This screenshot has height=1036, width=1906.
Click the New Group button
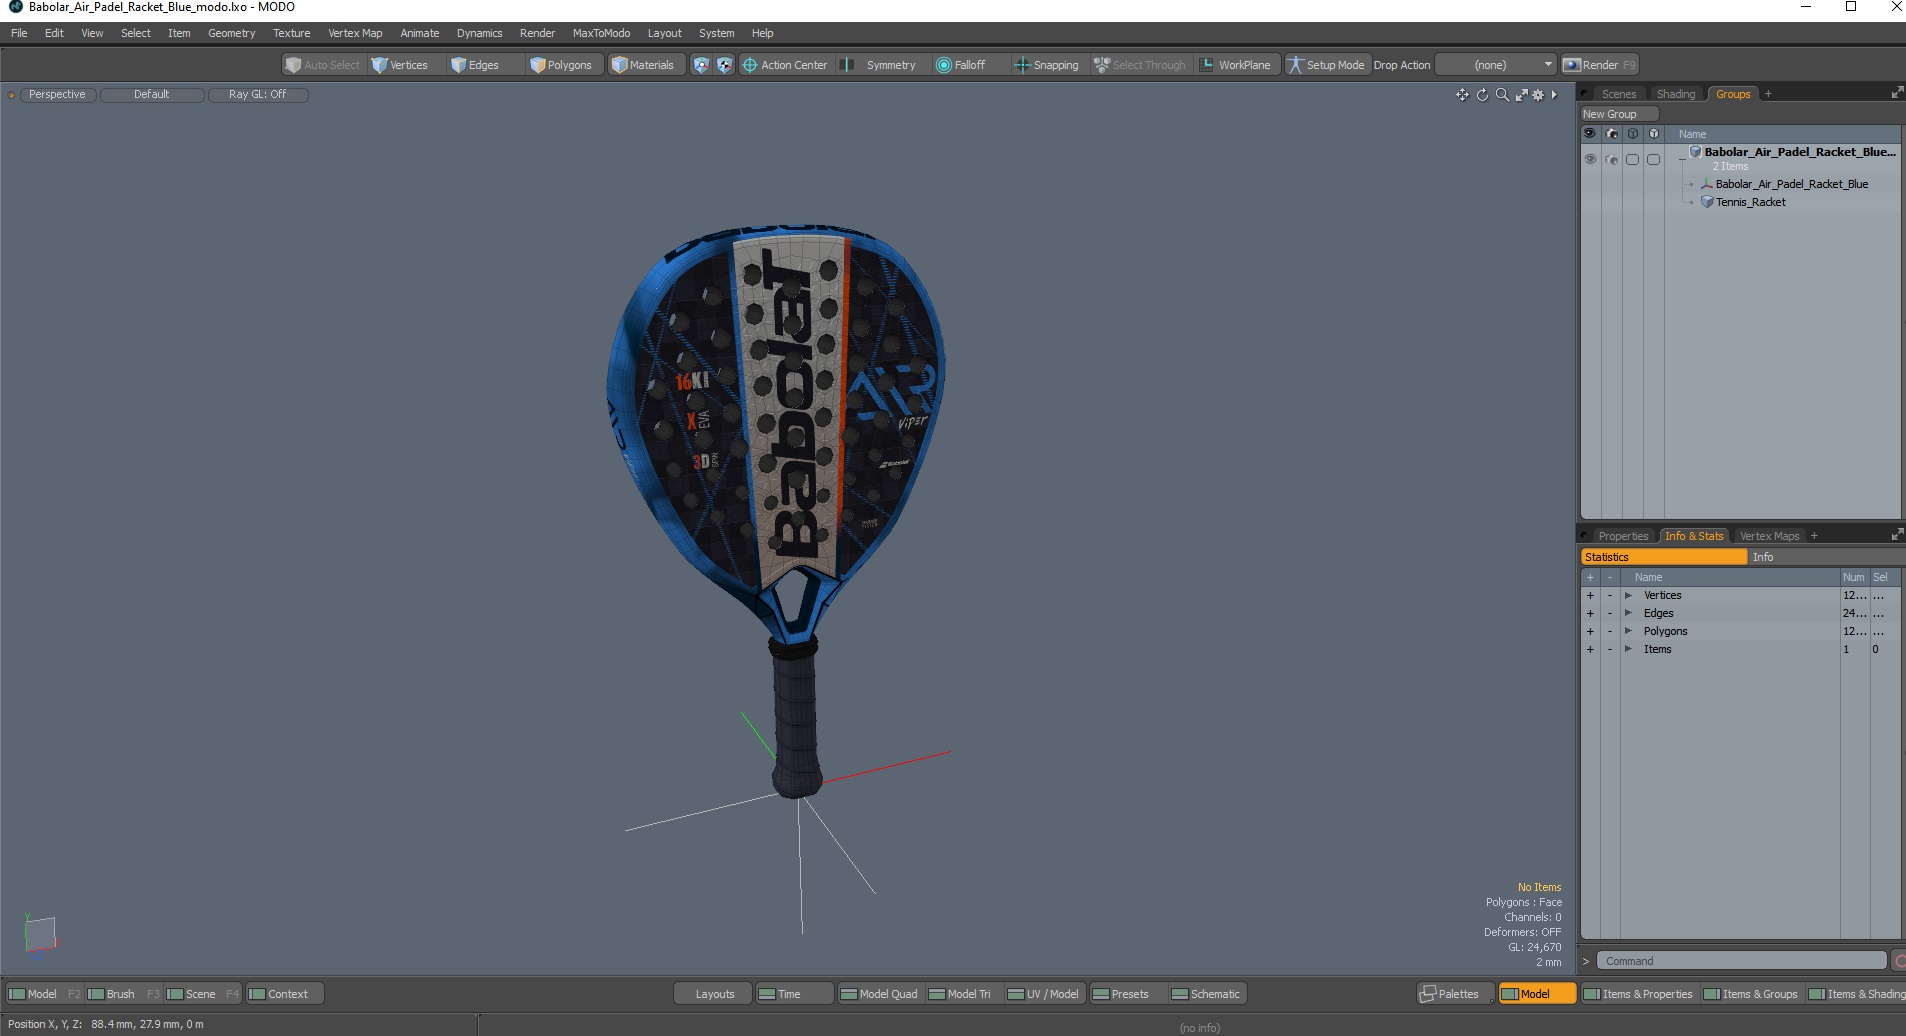point(1619,114)
